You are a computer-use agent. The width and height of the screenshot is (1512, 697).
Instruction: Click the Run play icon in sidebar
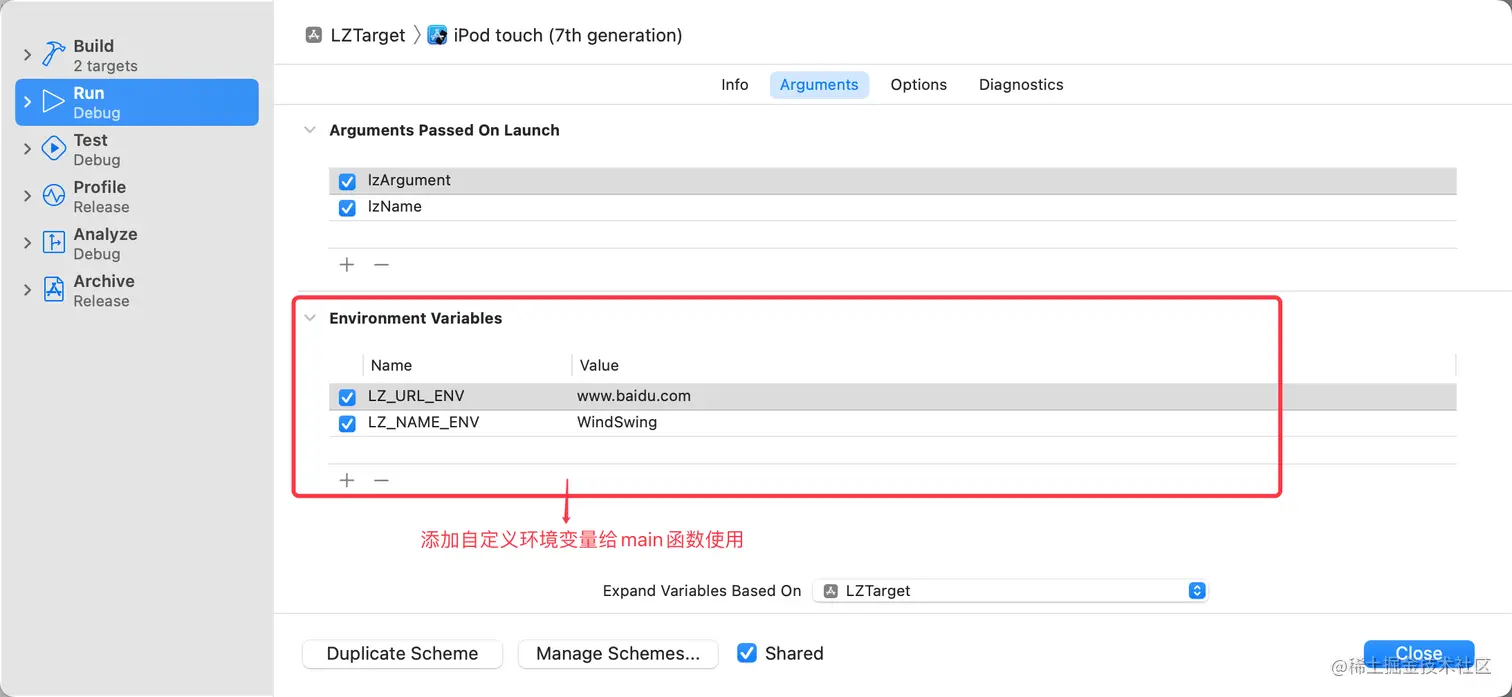coord(53,102)
